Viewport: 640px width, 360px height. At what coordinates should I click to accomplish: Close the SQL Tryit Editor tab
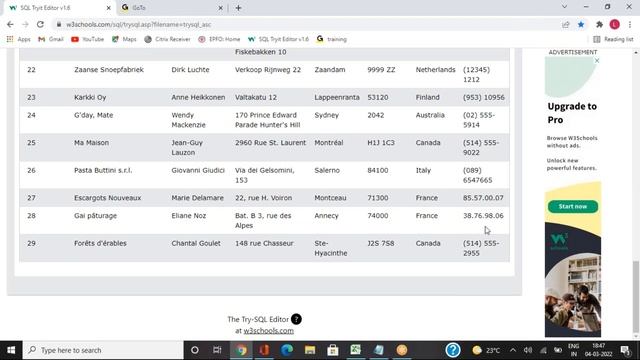(x=109, y=8)
